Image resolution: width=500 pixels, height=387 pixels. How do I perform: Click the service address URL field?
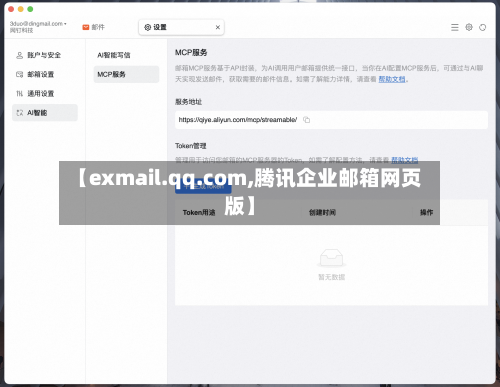331,120
